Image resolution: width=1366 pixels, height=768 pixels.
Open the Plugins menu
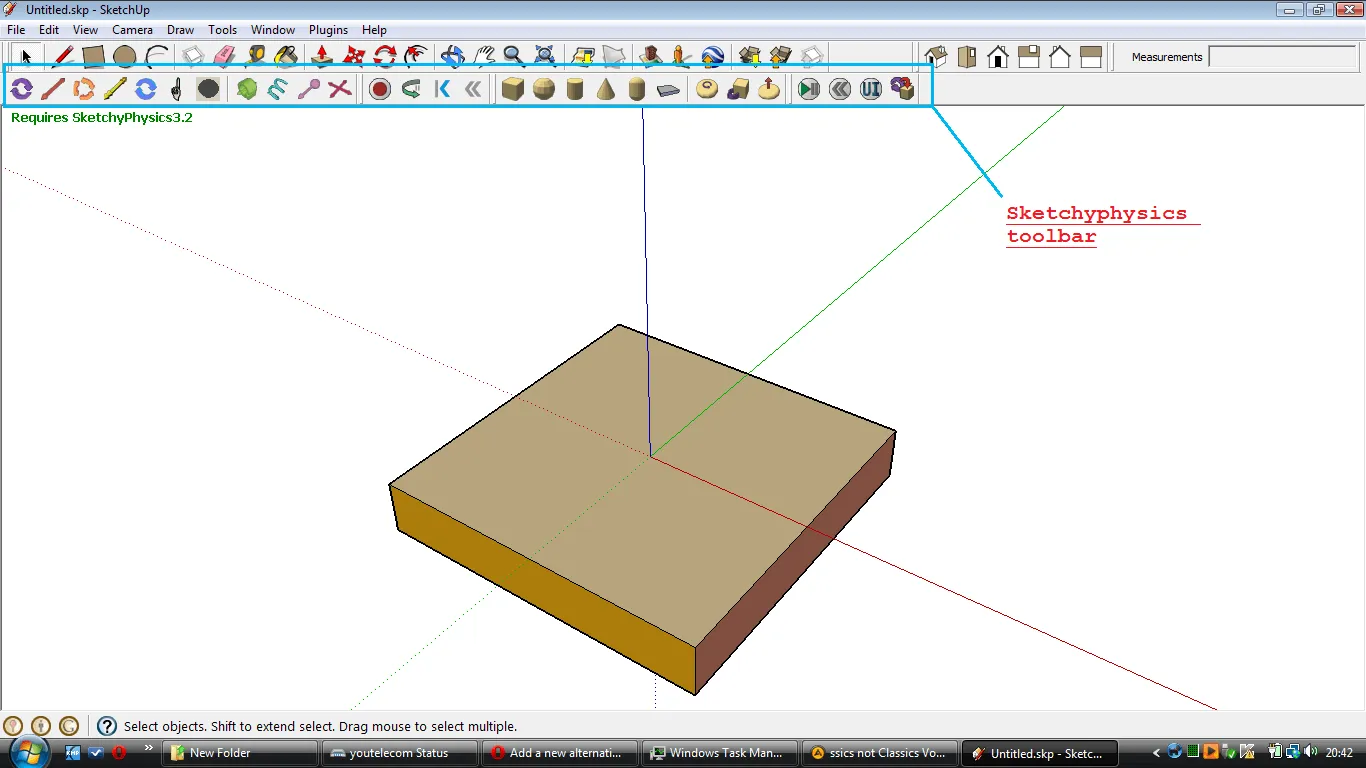pos(328,29)
